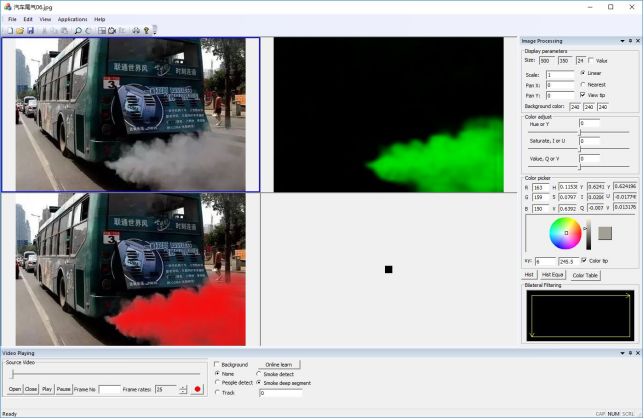Click the Hist button
Image resolution: width=644 pixels, height=419 pixels.
point(529,275)
